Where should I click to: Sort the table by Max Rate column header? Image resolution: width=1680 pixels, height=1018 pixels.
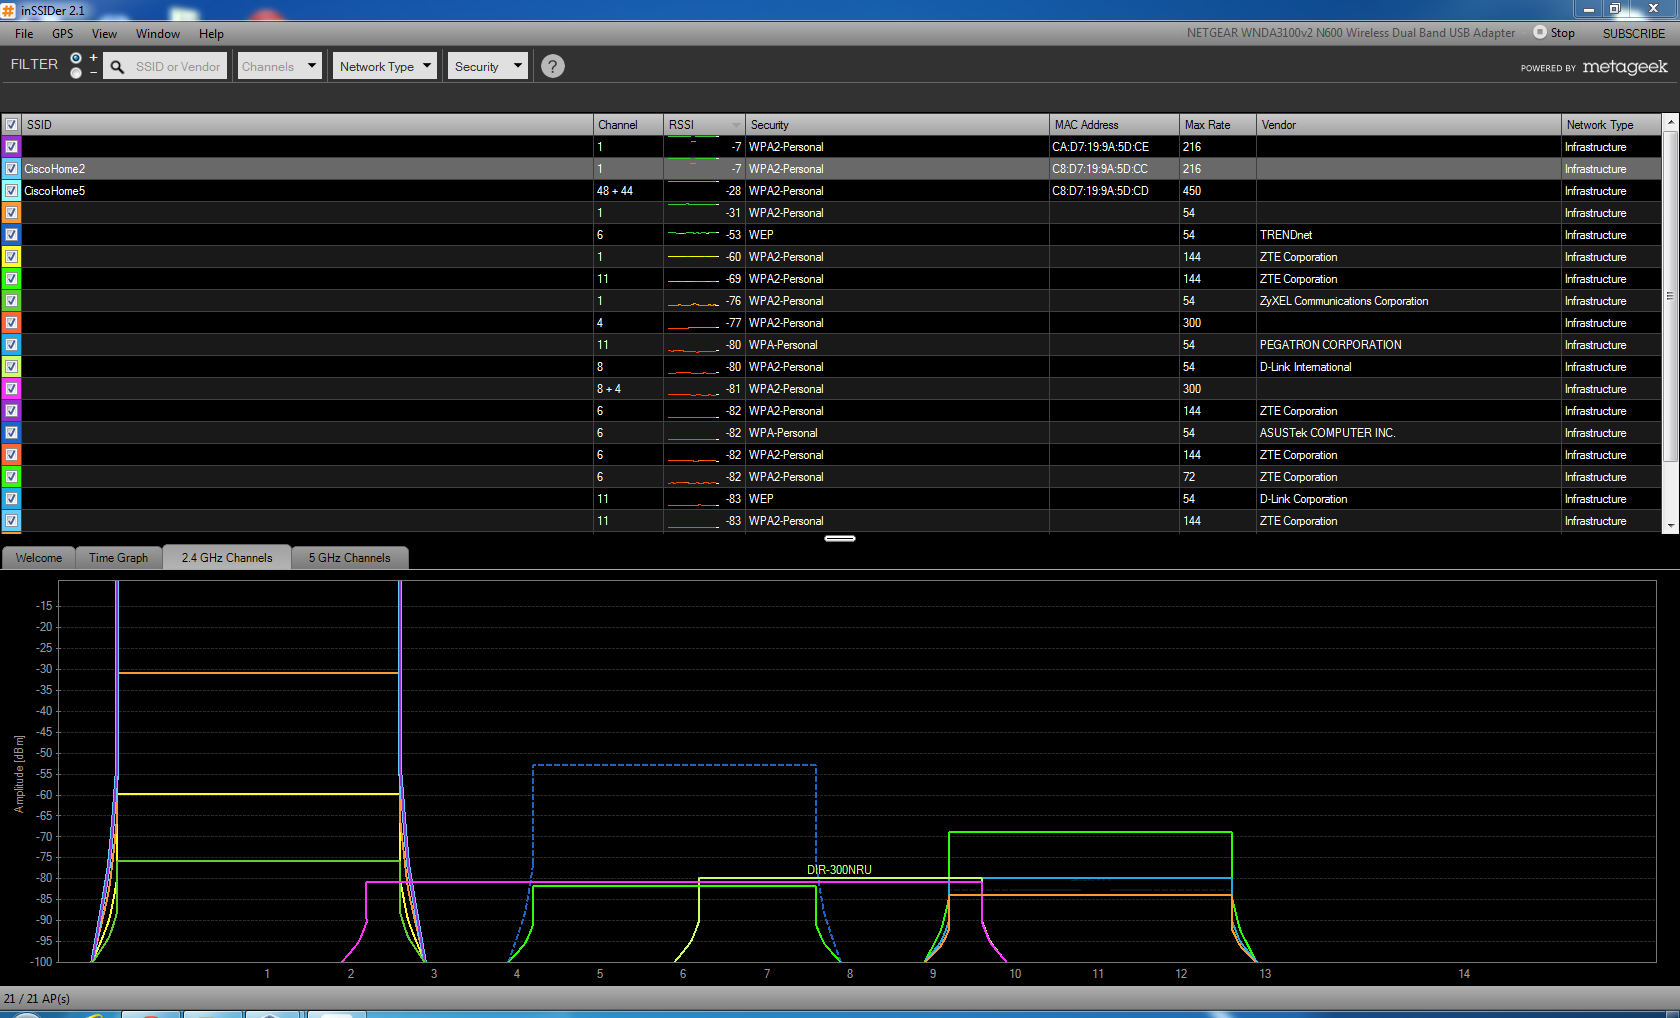coord(1218,125)
